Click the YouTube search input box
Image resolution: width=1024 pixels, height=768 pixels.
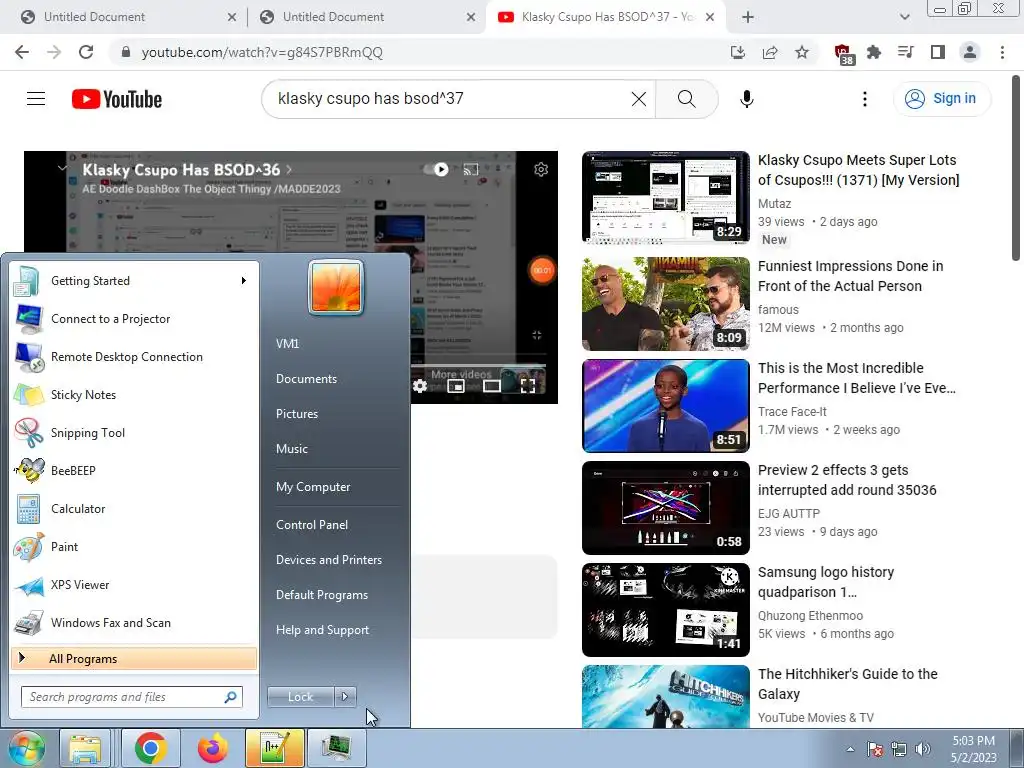(x=451, y=99)
